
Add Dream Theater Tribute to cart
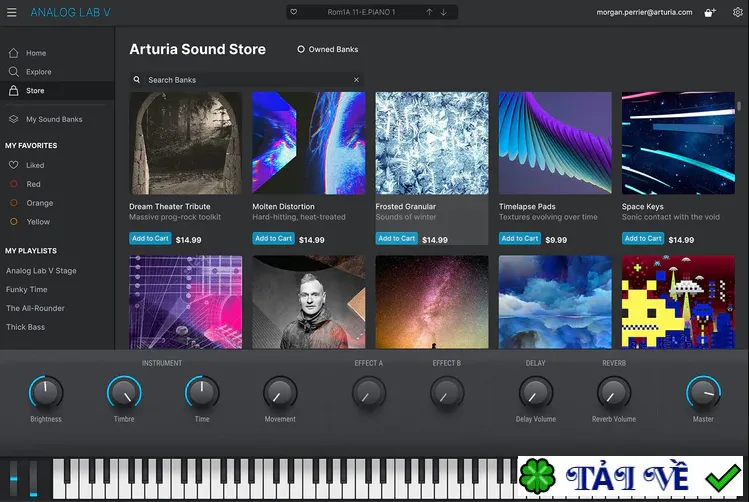click(x=150, y=238)
